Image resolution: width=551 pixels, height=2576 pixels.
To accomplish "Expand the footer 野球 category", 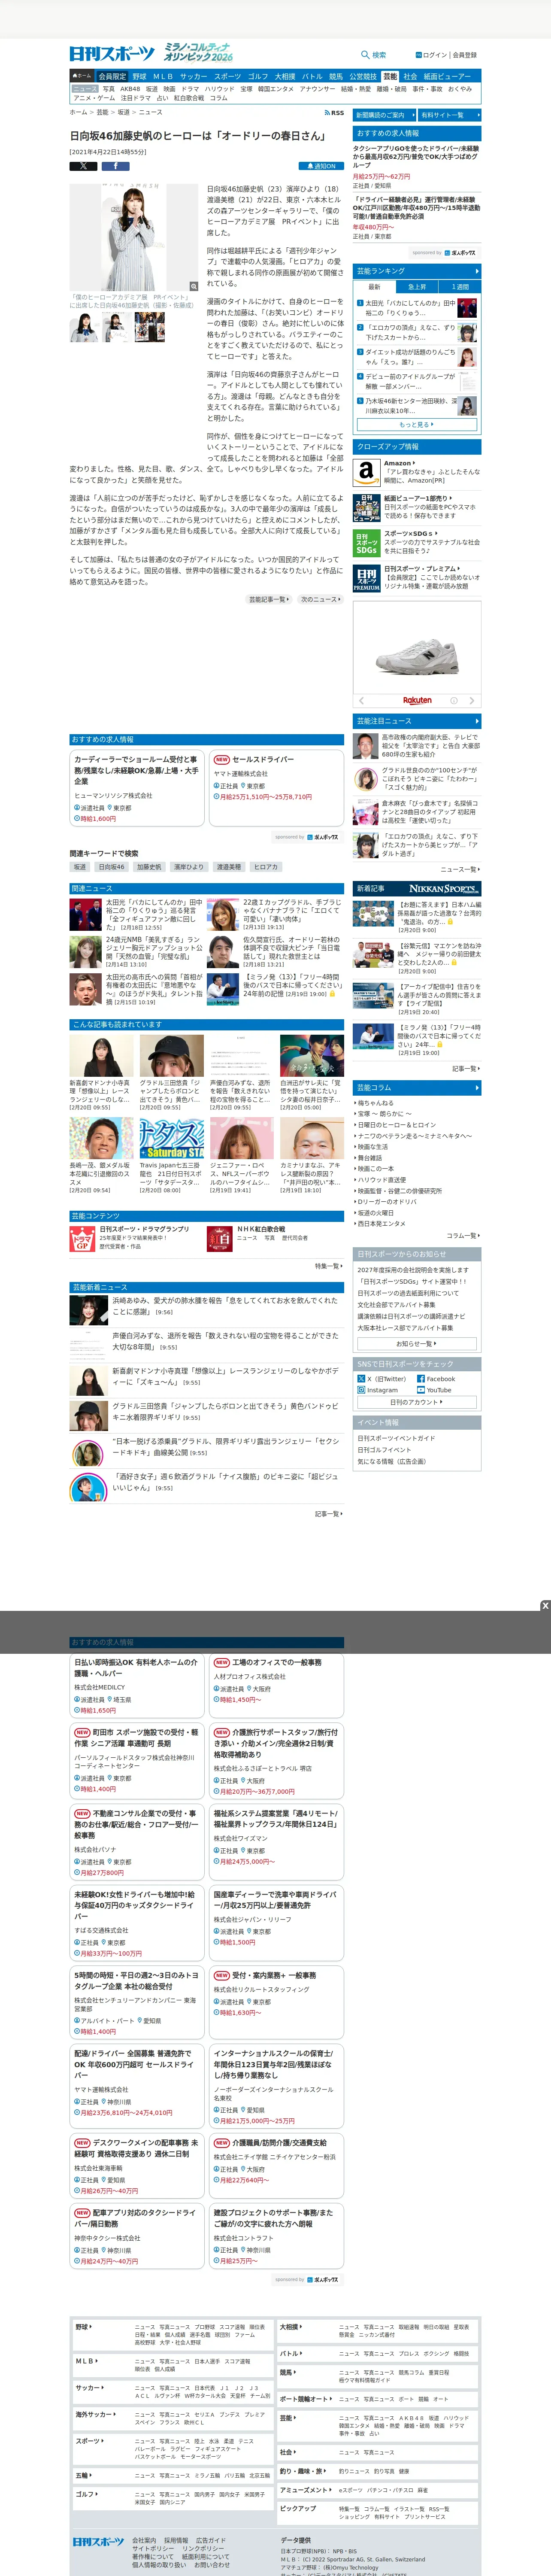I will tap(84, 2327).
